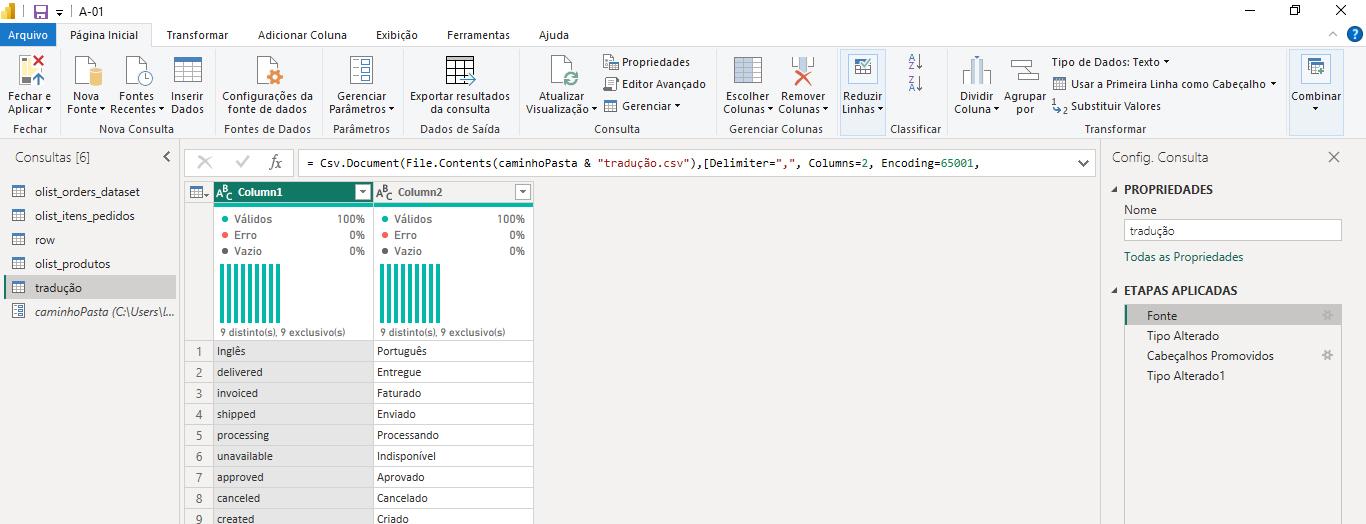
Task: Click Fechar e Aplicar icon
Action: 31,71
